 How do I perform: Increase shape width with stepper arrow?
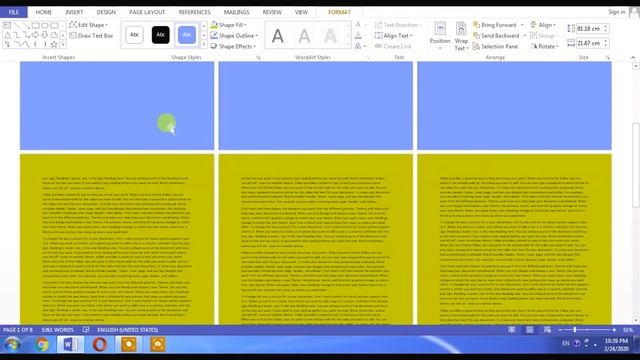click(606, 41)
